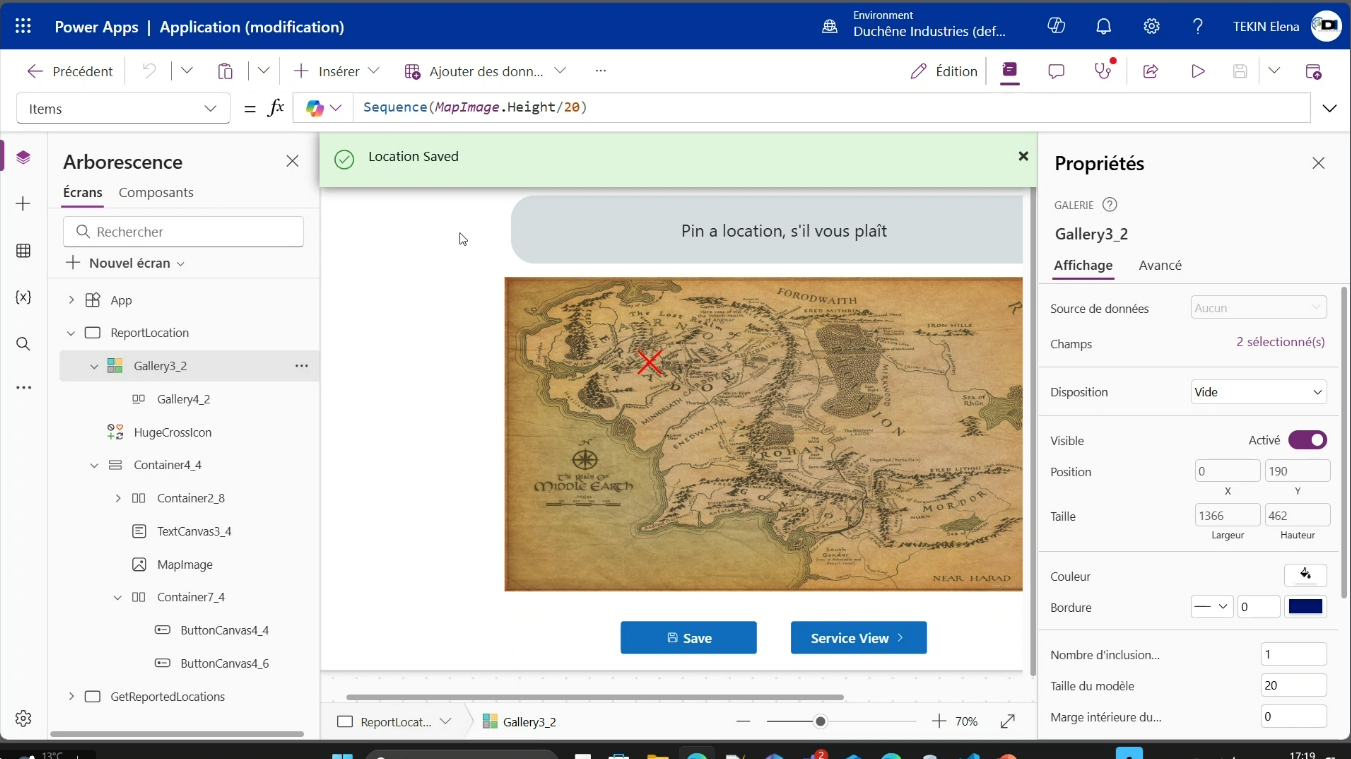Click the Play preview app icon
This screenshot has height=759, width=1351.
1197,71
